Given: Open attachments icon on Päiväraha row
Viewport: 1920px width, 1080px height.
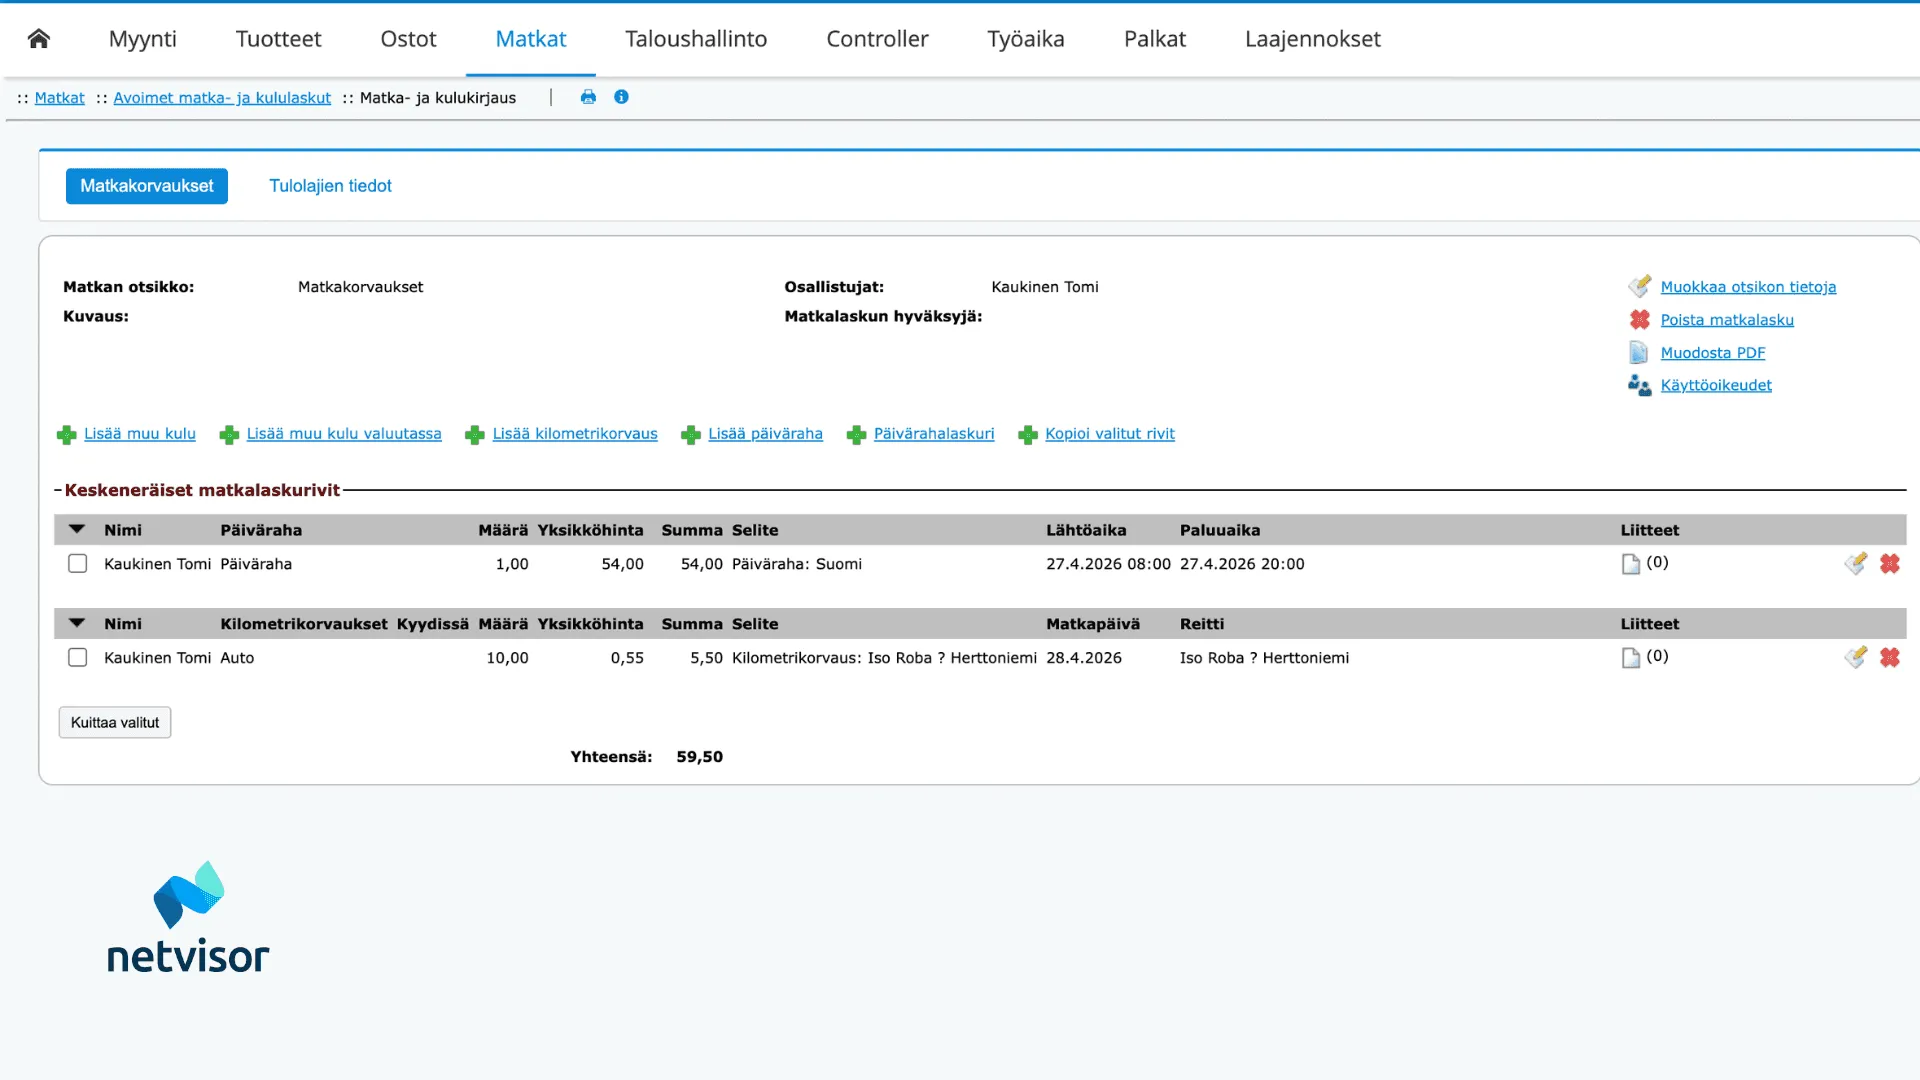Looking at the screenshot, I should coord(1631,564).
